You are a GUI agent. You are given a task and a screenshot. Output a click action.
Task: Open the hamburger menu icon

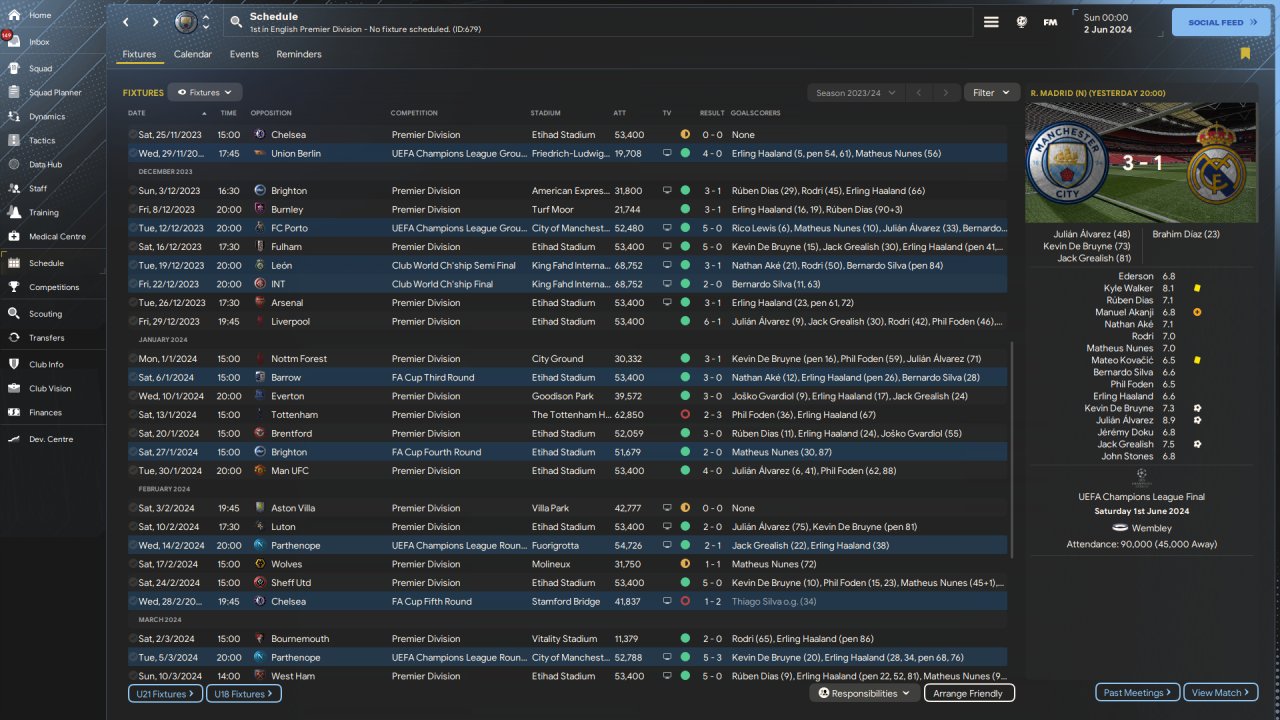click(x=991, y=22)
